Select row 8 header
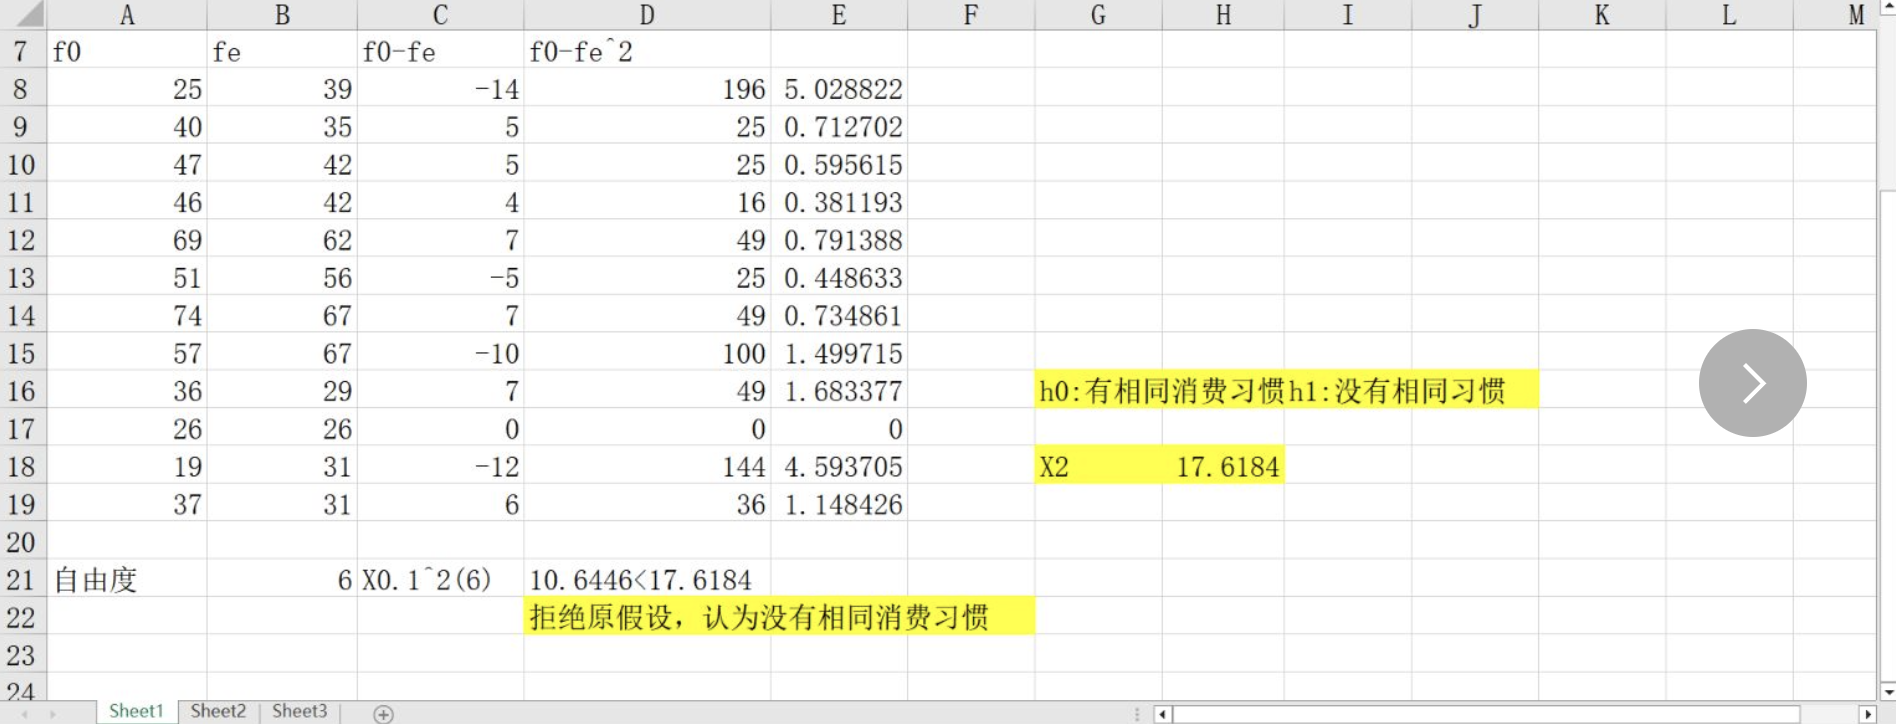This screenshot has height=724, width=1896. point(23,89)
